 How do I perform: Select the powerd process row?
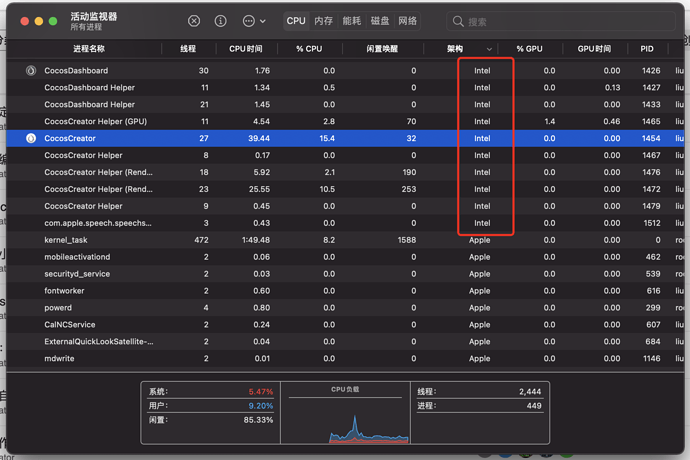click(345, 308)
